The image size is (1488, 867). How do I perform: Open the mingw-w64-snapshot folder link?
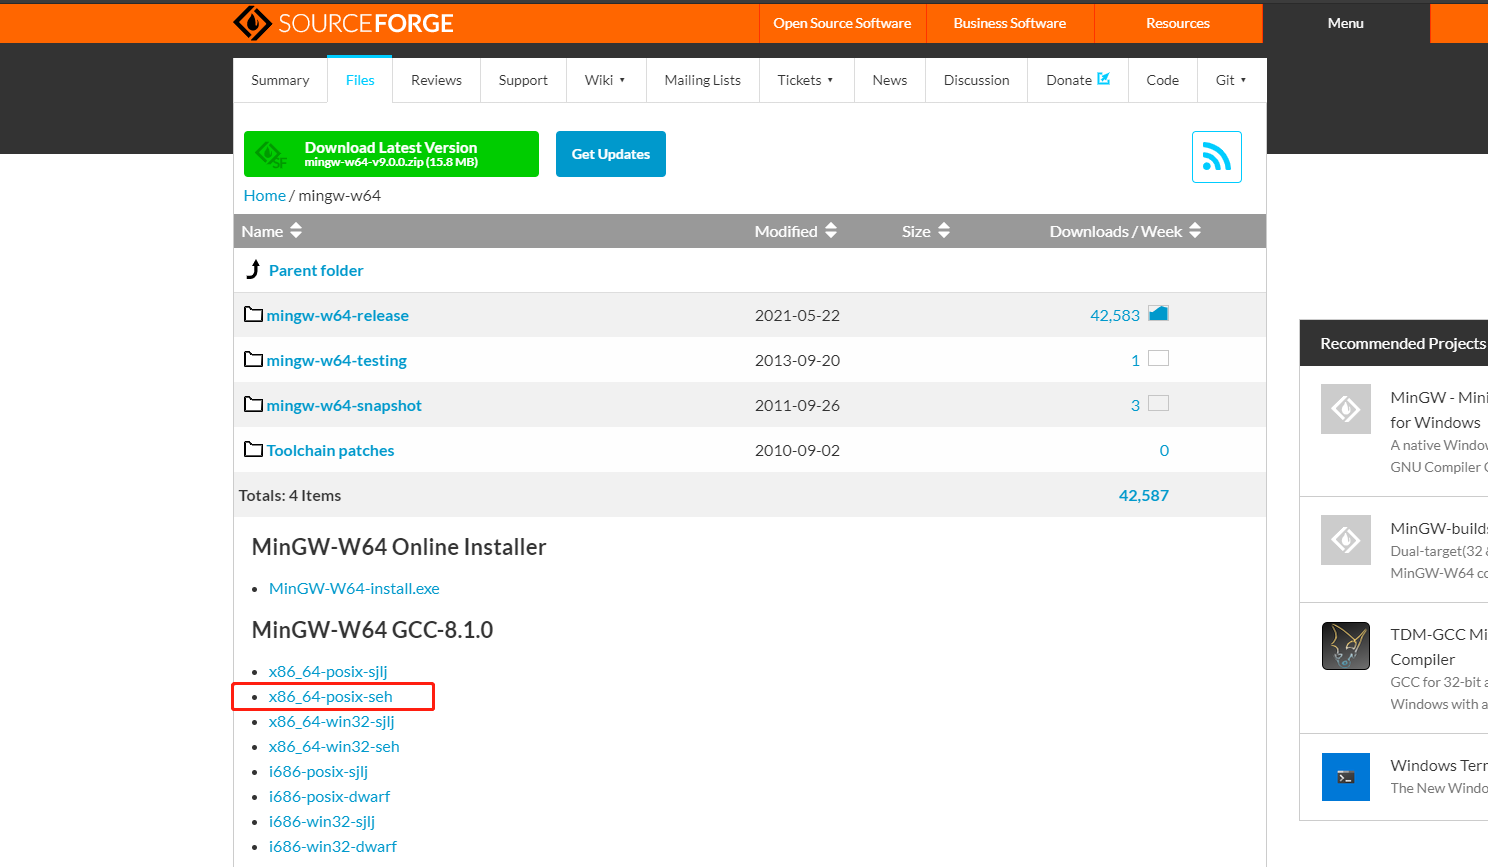[344, 405]
